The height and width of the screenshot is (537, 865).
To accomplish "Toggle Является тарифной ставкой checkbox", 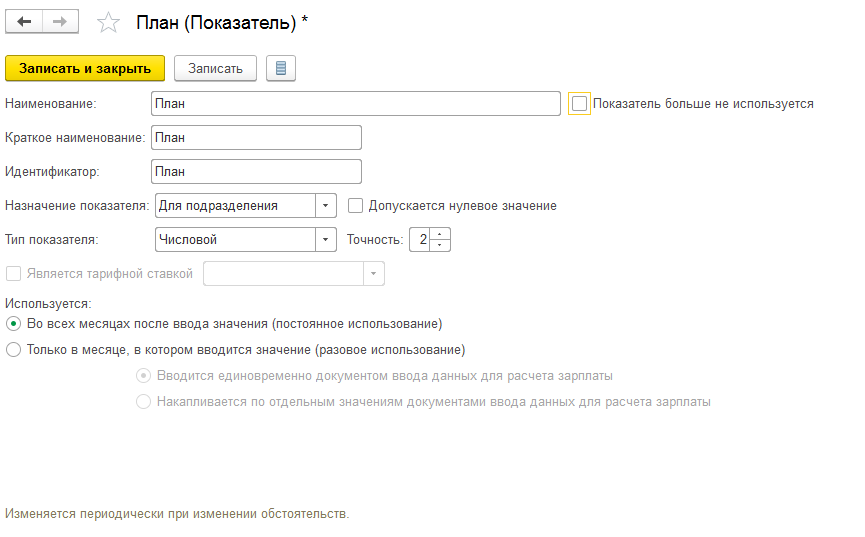I will pos(13,274).
